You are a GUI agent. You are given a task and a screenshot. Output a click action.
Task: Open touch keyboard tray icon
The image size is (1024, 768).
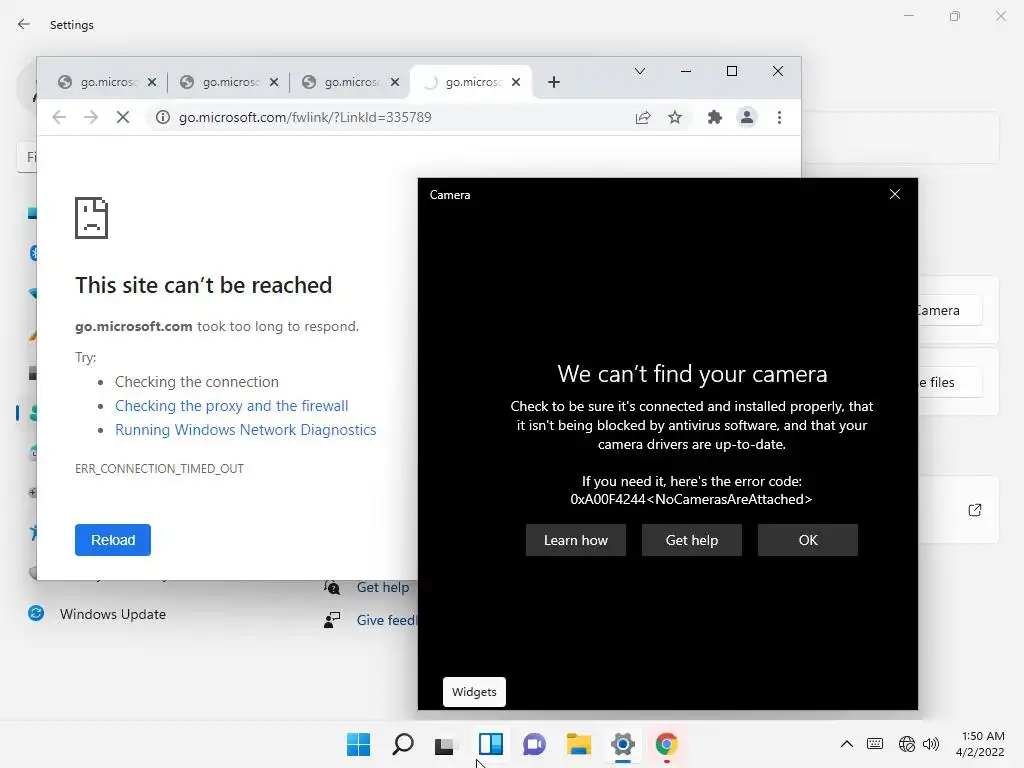pos(875,744)
